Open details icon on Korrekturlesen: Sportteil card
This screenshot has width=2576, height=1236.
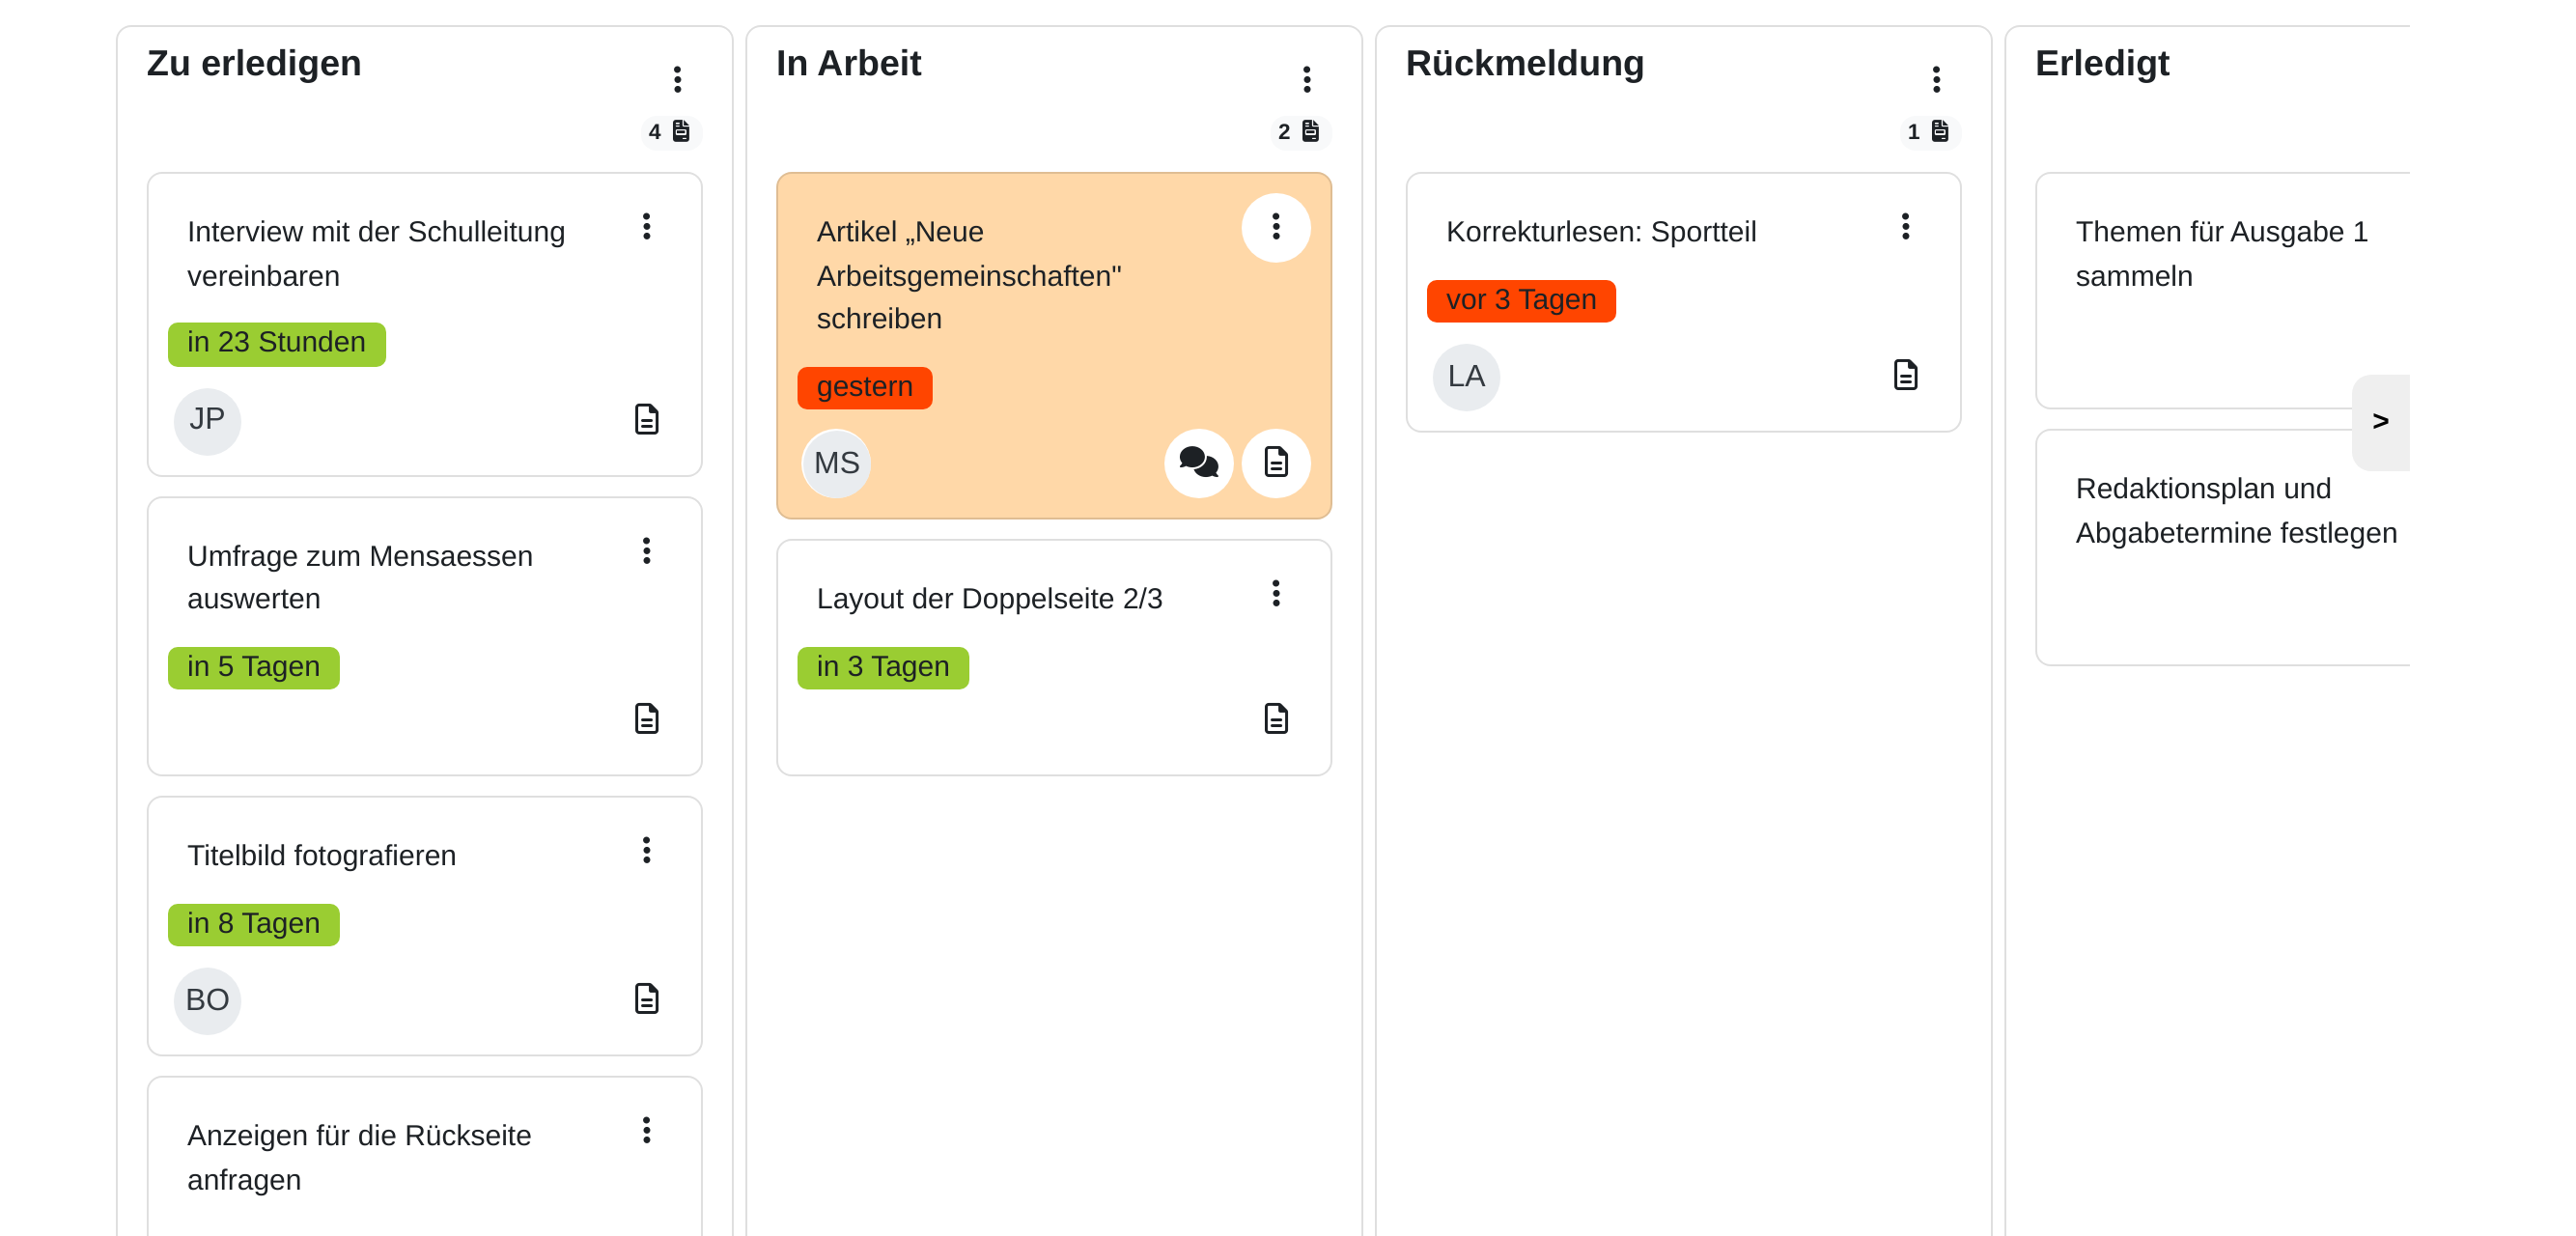coord(1905,375)
